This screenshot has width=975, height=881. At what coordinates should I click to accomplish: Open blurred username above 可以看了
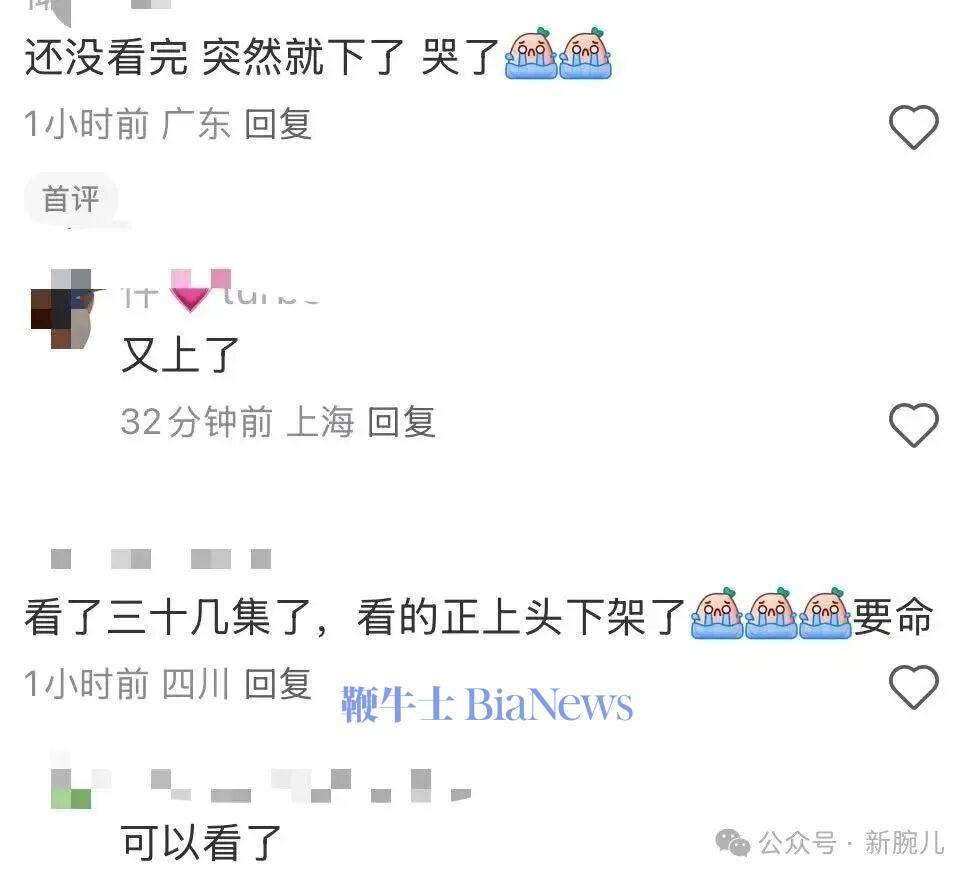pyautogui.click(x=311, y=785)
